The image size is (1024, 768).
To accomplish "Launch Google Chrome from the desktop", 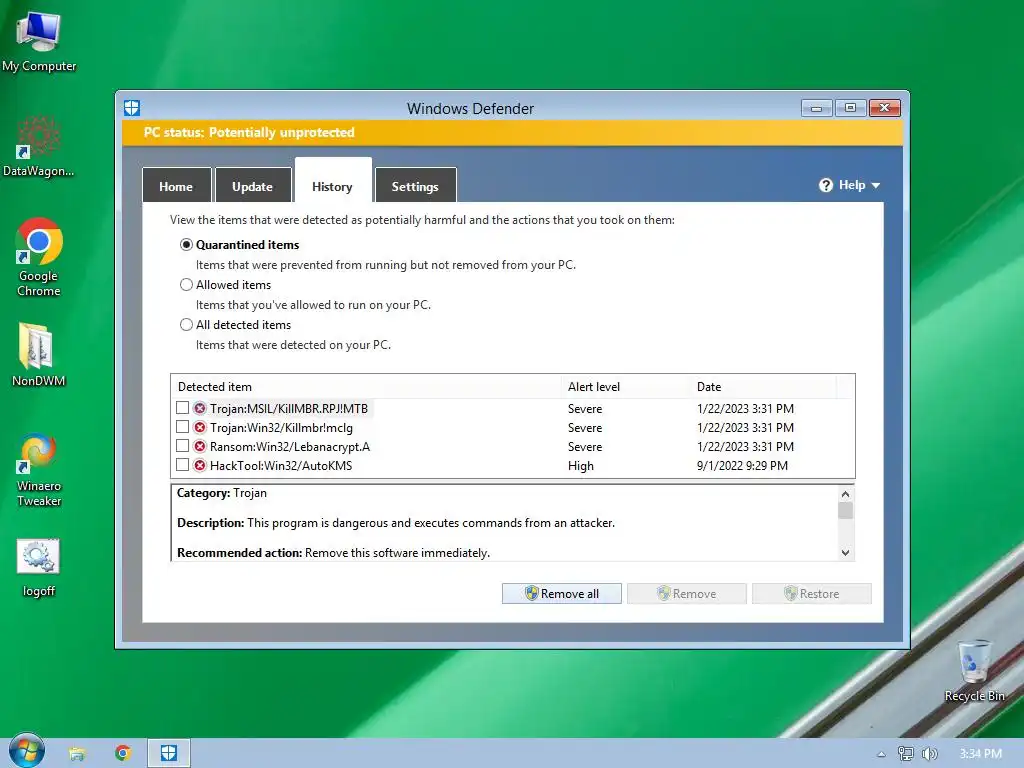I will pyautogui.click(x=39, y=257).
